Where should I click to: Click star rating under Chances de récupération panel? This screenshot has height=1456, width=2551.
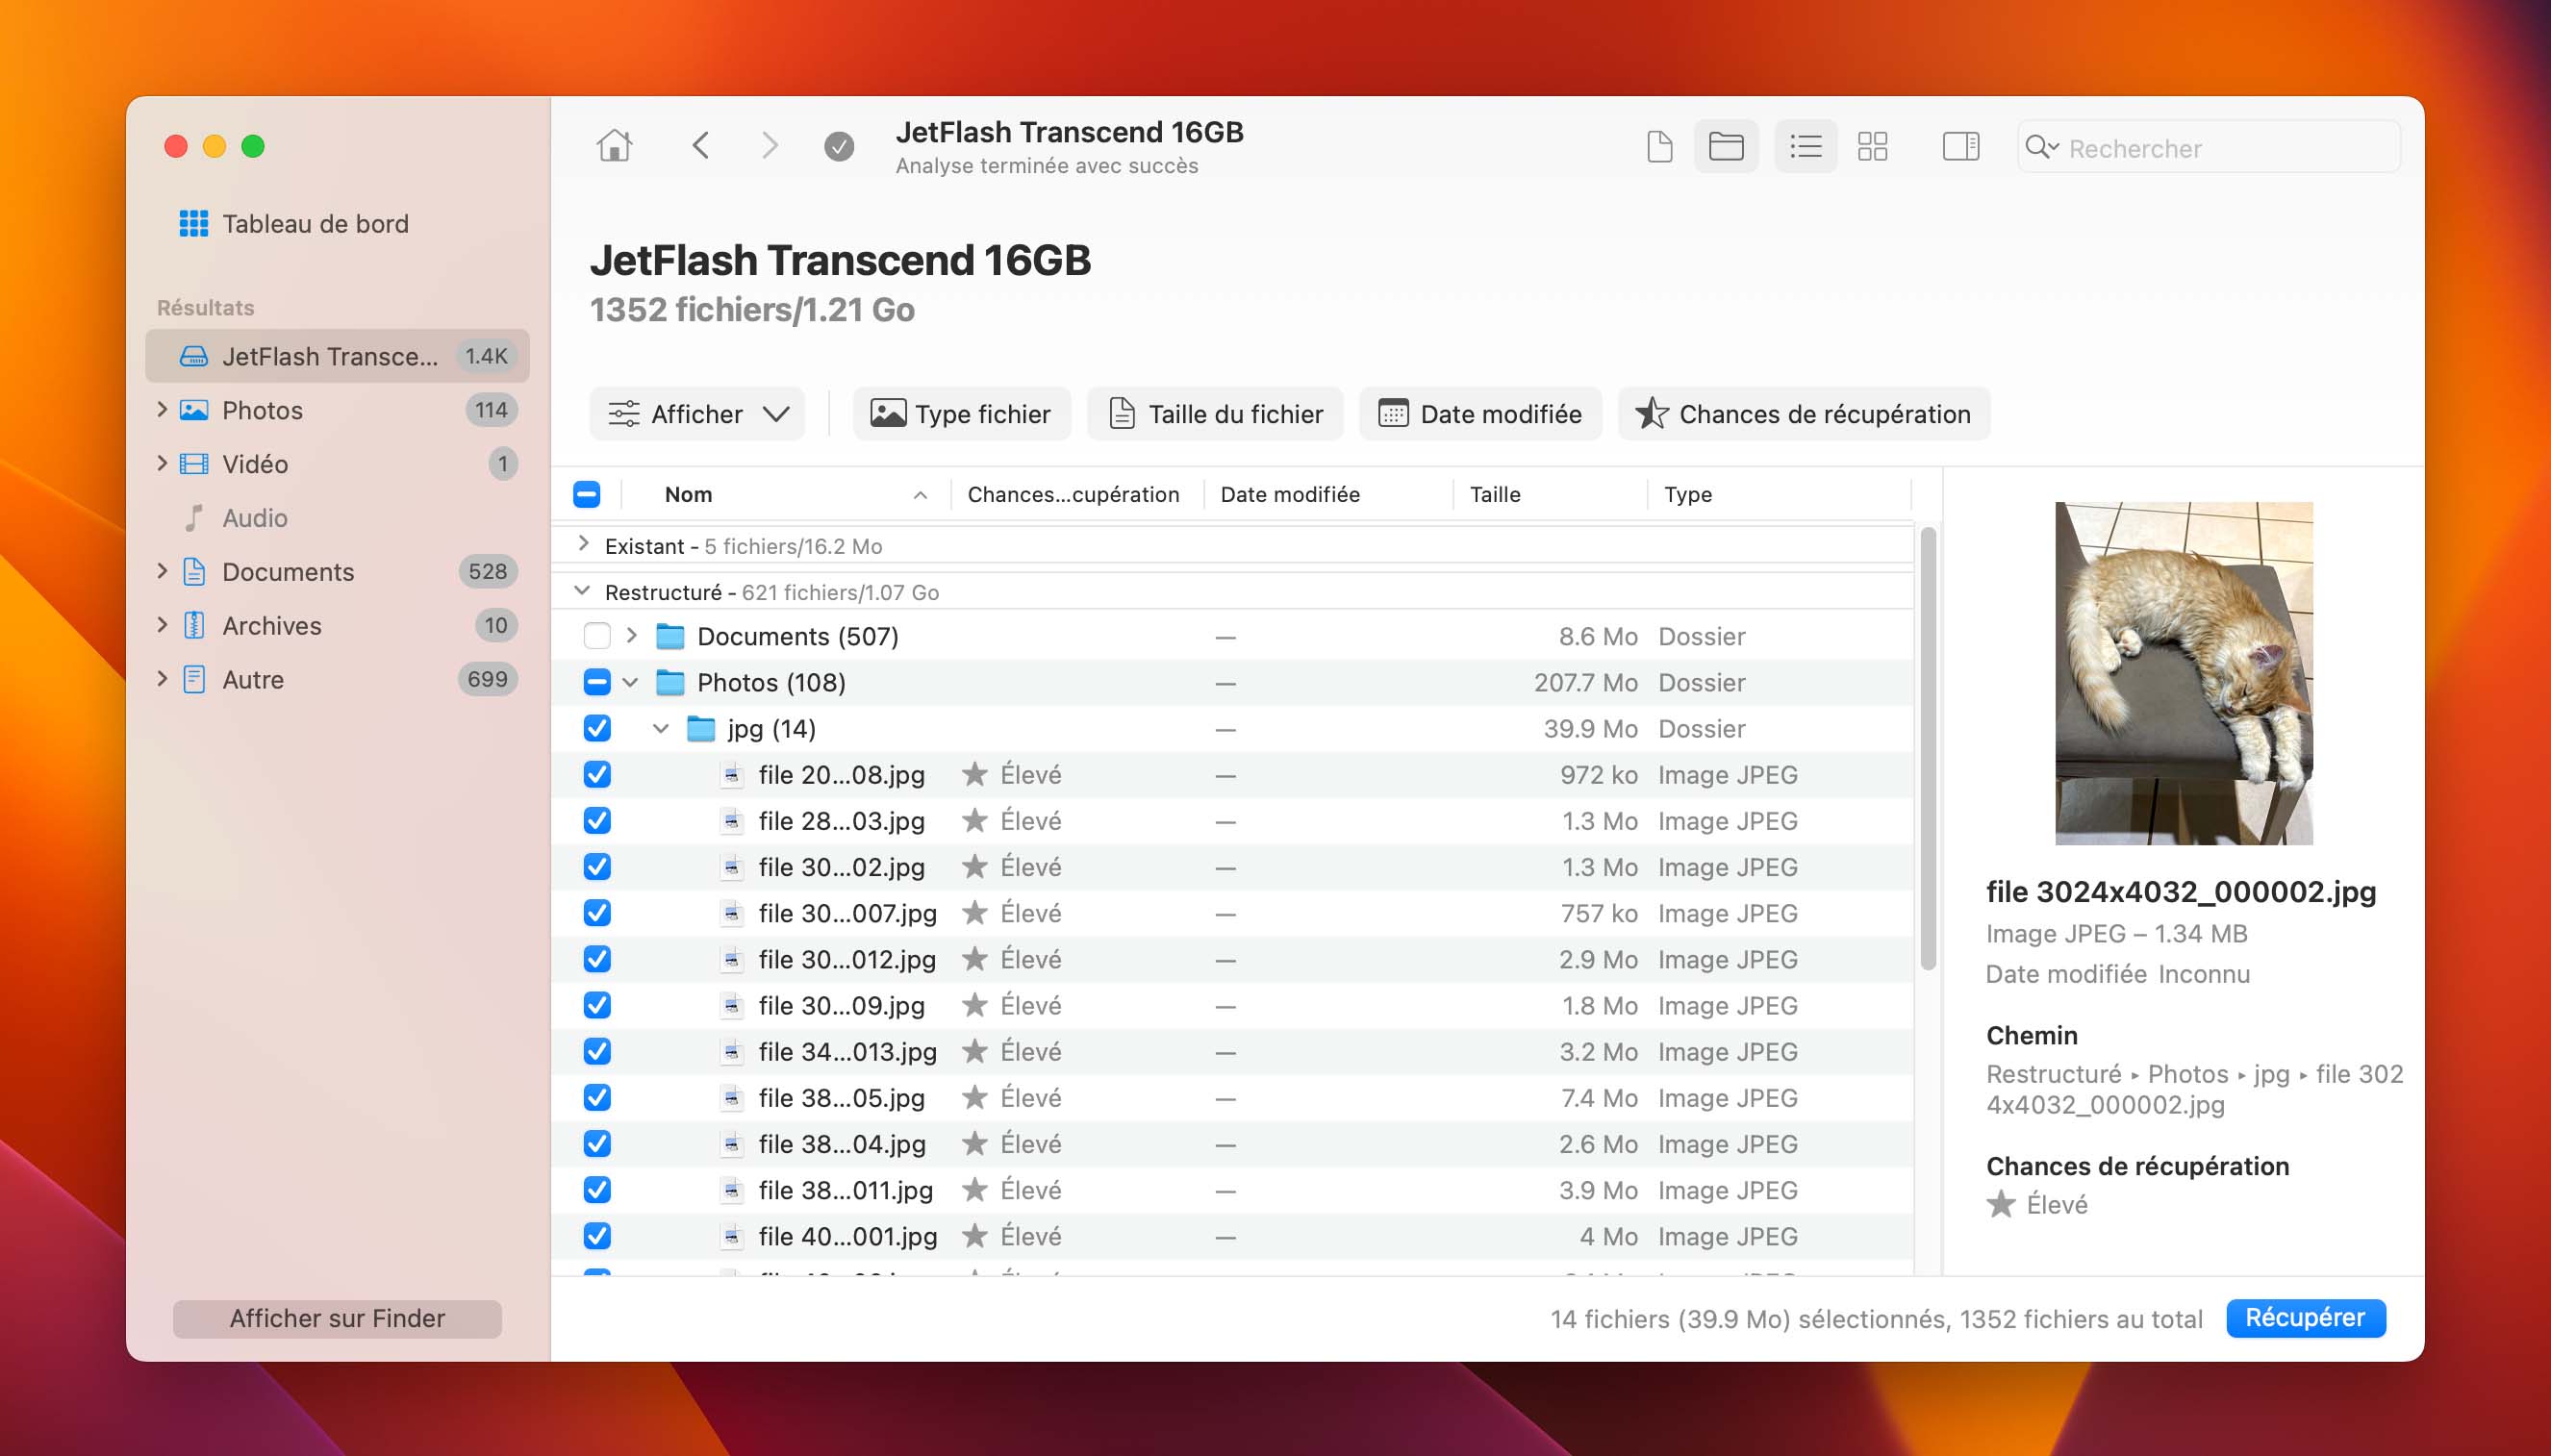(2000, 1204)
